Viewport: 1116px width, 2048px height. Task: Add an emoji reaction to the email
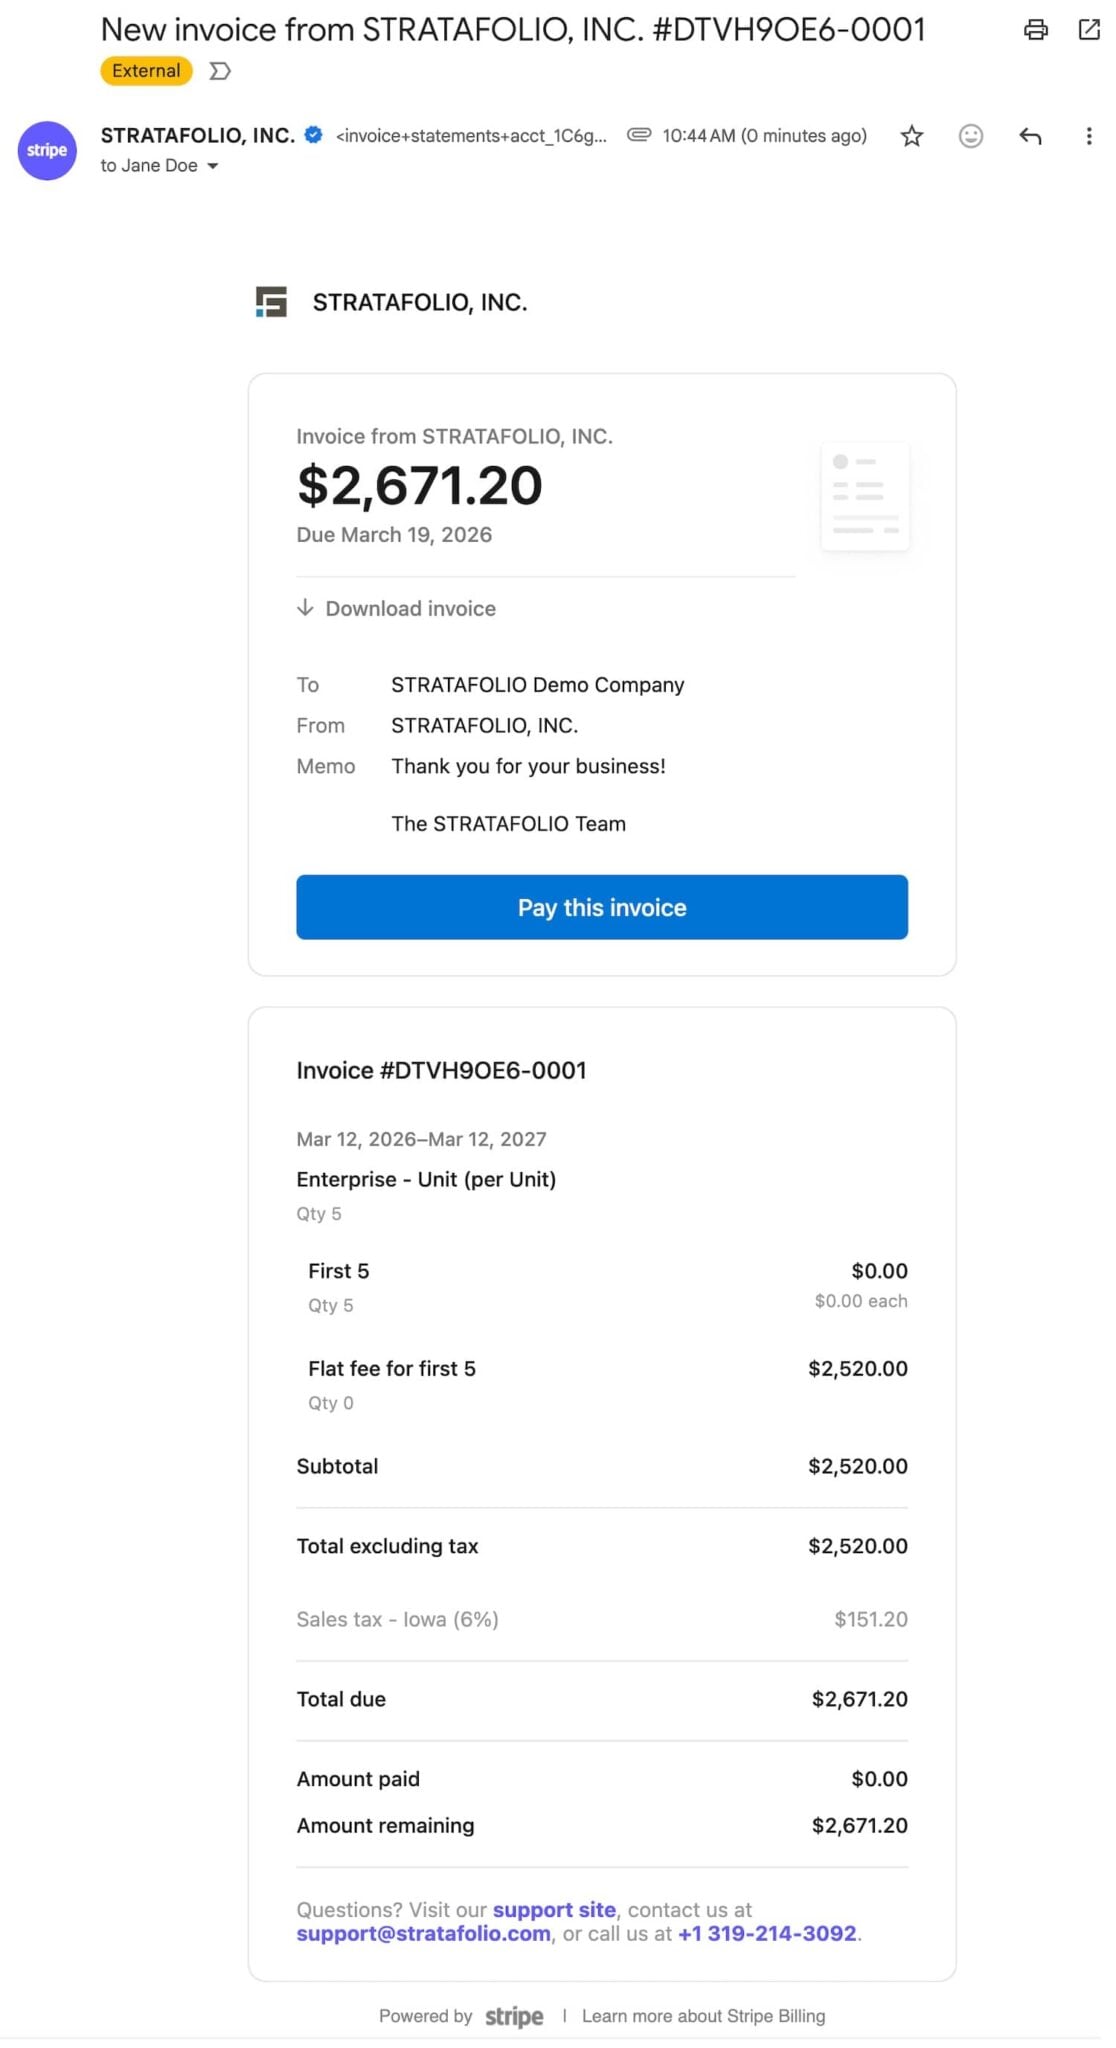point(970,136)
